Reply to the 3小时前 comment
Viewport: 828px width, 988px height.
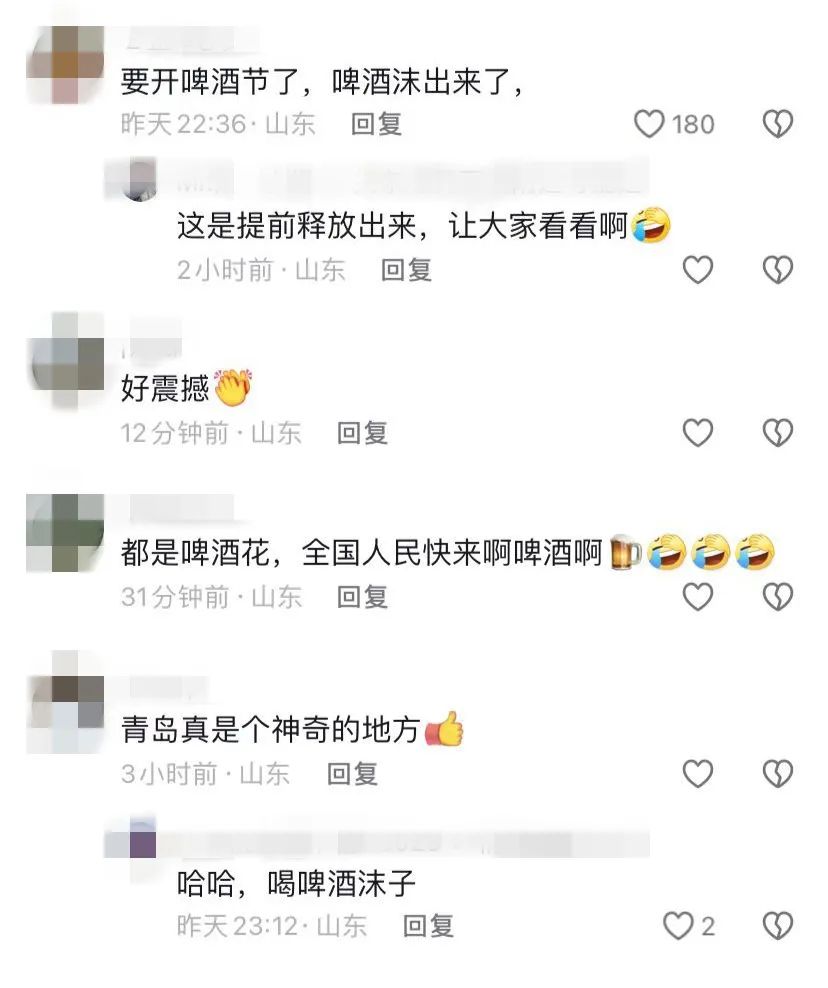(352, 774)
